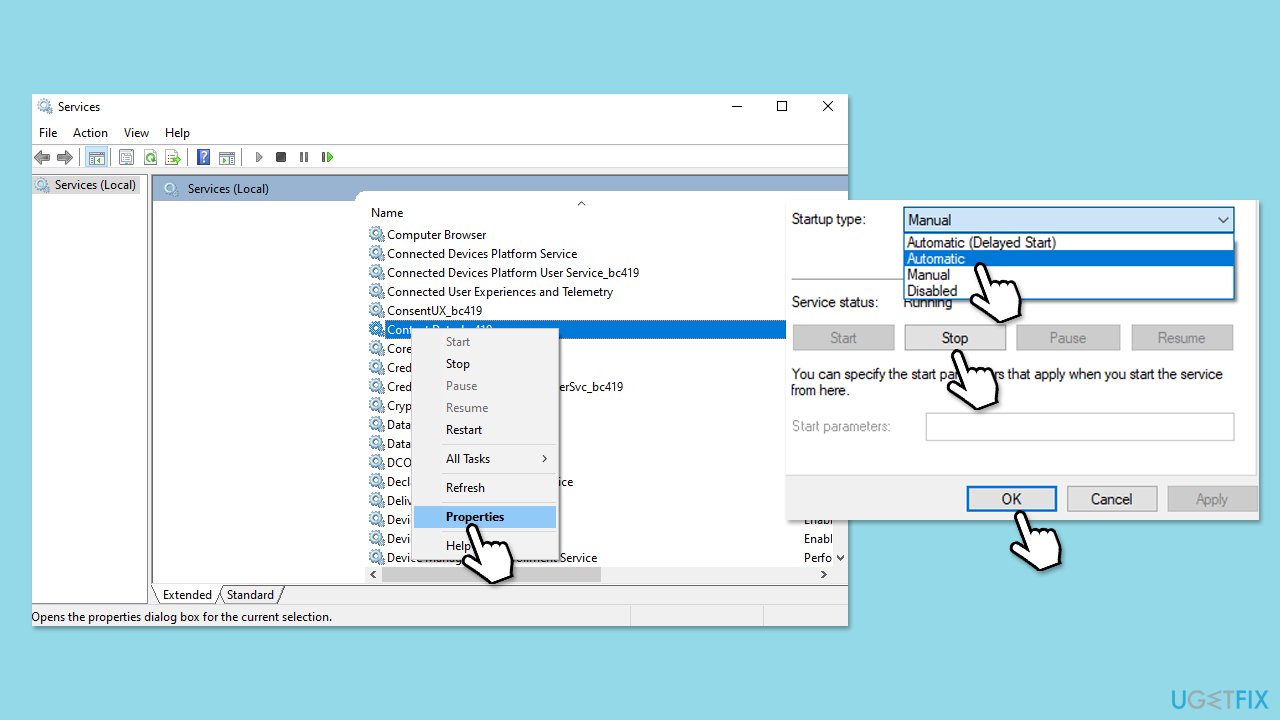Select Services (Local) in the console tree
The image size is (1280, 720).
86,185
